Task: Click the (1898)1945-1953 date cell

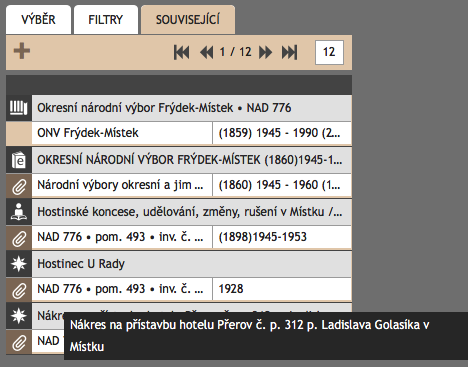Action: point(282,237)
